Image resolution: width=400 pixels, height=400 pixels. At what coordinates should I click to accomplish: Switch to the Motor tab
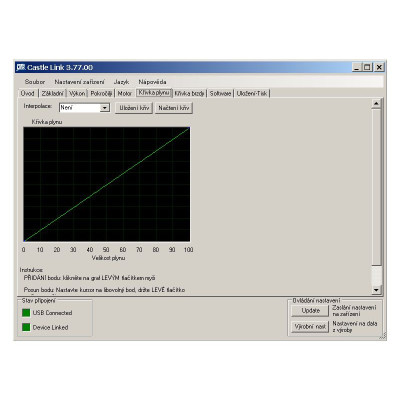(x=125, y=93)
